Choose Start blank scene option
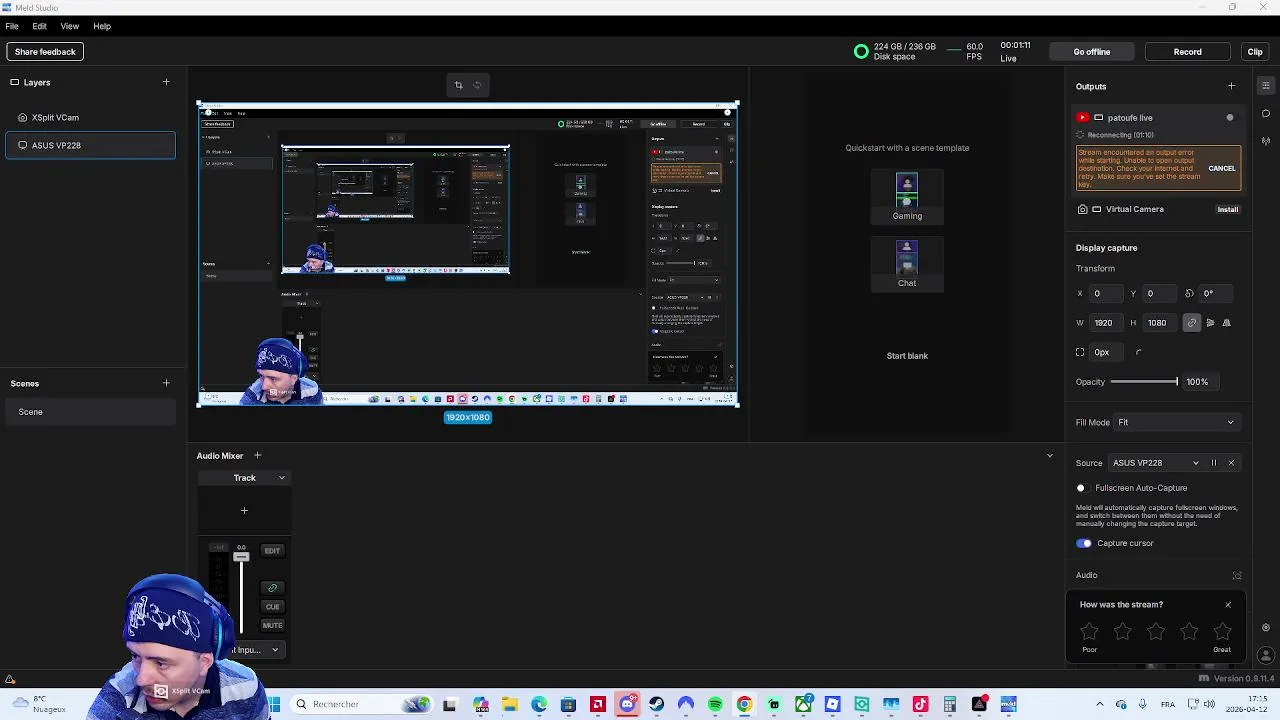This screenshot has height=720, width=1280. coord(907,356)
